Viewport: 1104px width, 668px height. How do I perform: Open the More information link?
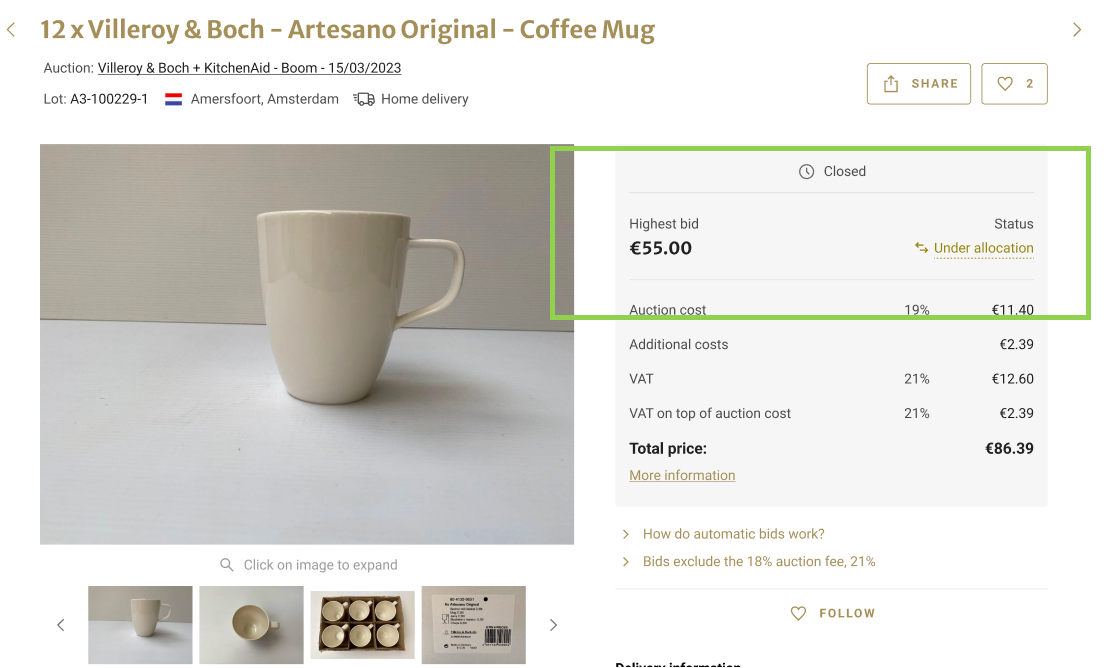click(682, 475)
